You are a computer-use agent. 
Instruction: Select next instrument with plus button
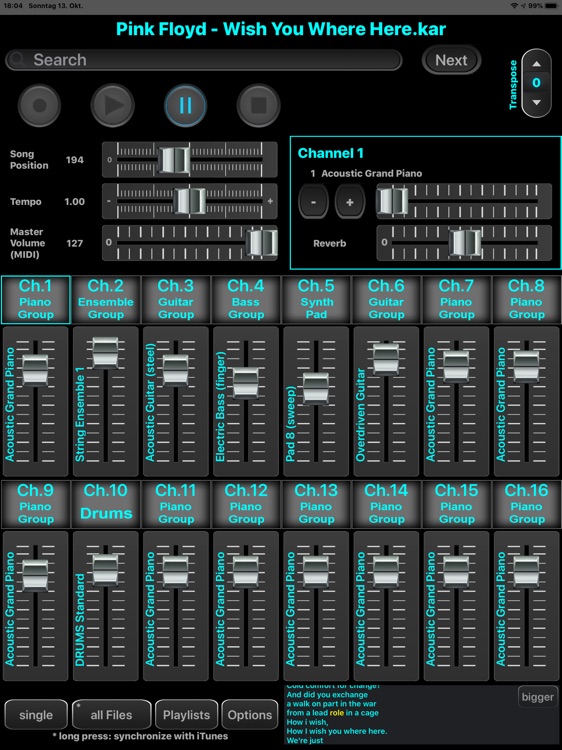(350, 202)
